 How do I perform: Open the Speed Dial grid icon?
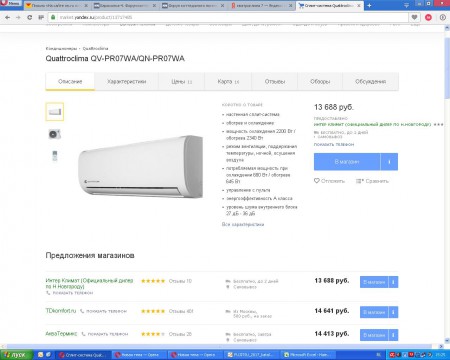pos(41,17)
